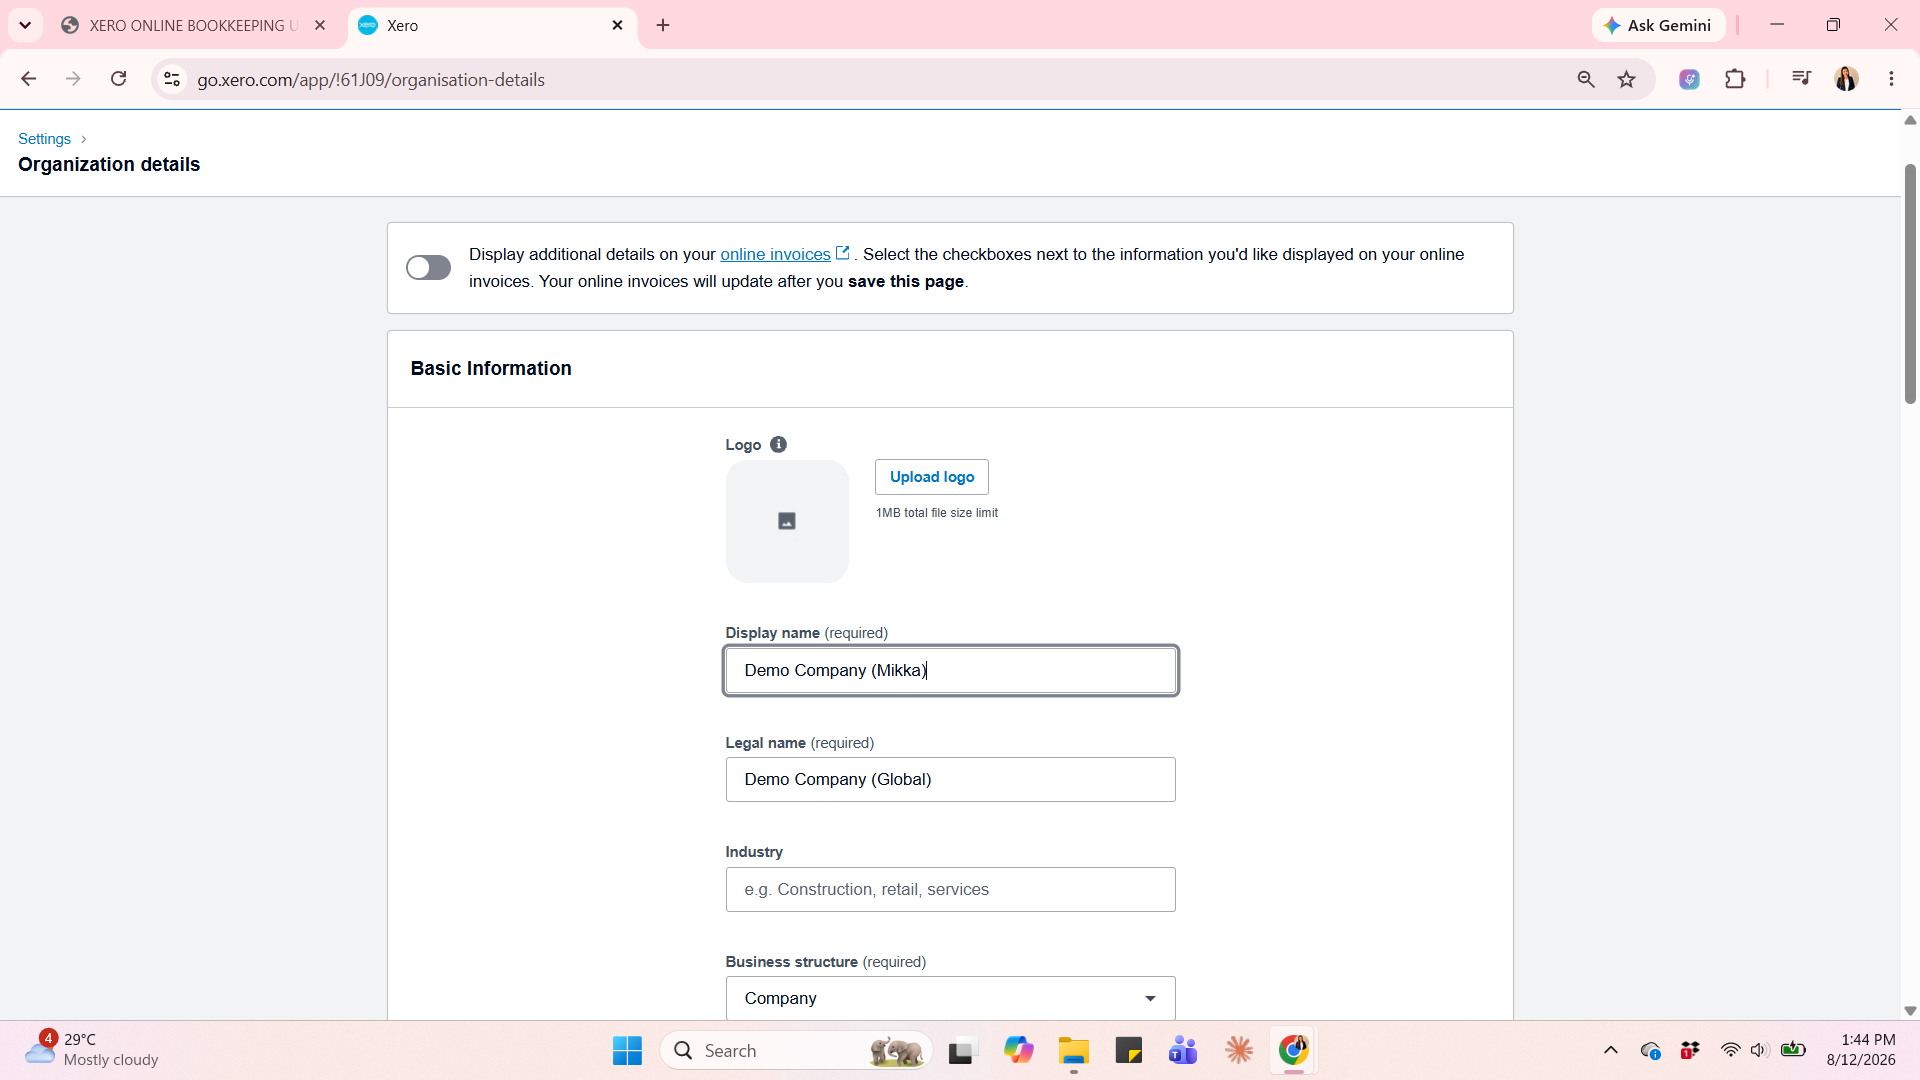Open File Explorer from the taskbar
The image size is (1920, 1080).
(x=1074, y=1051)
